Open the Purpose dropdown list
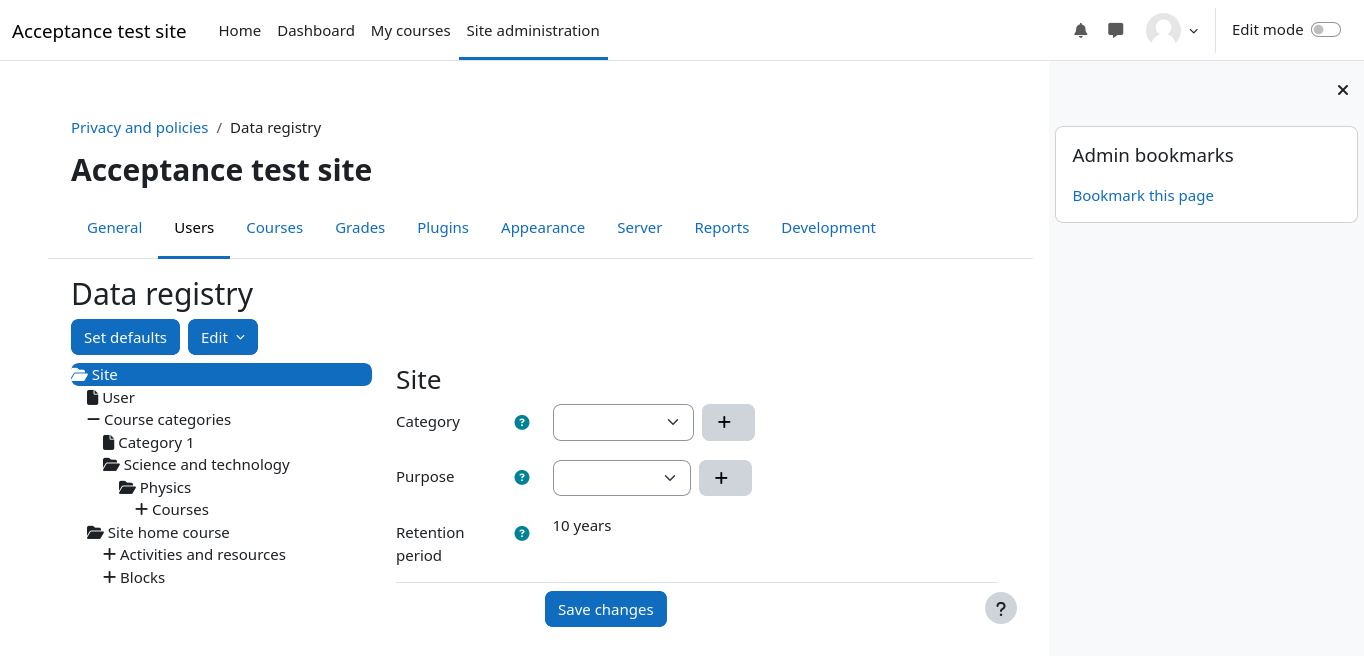Viewport: 1364px width, 656px height. (x=621, y=478)
